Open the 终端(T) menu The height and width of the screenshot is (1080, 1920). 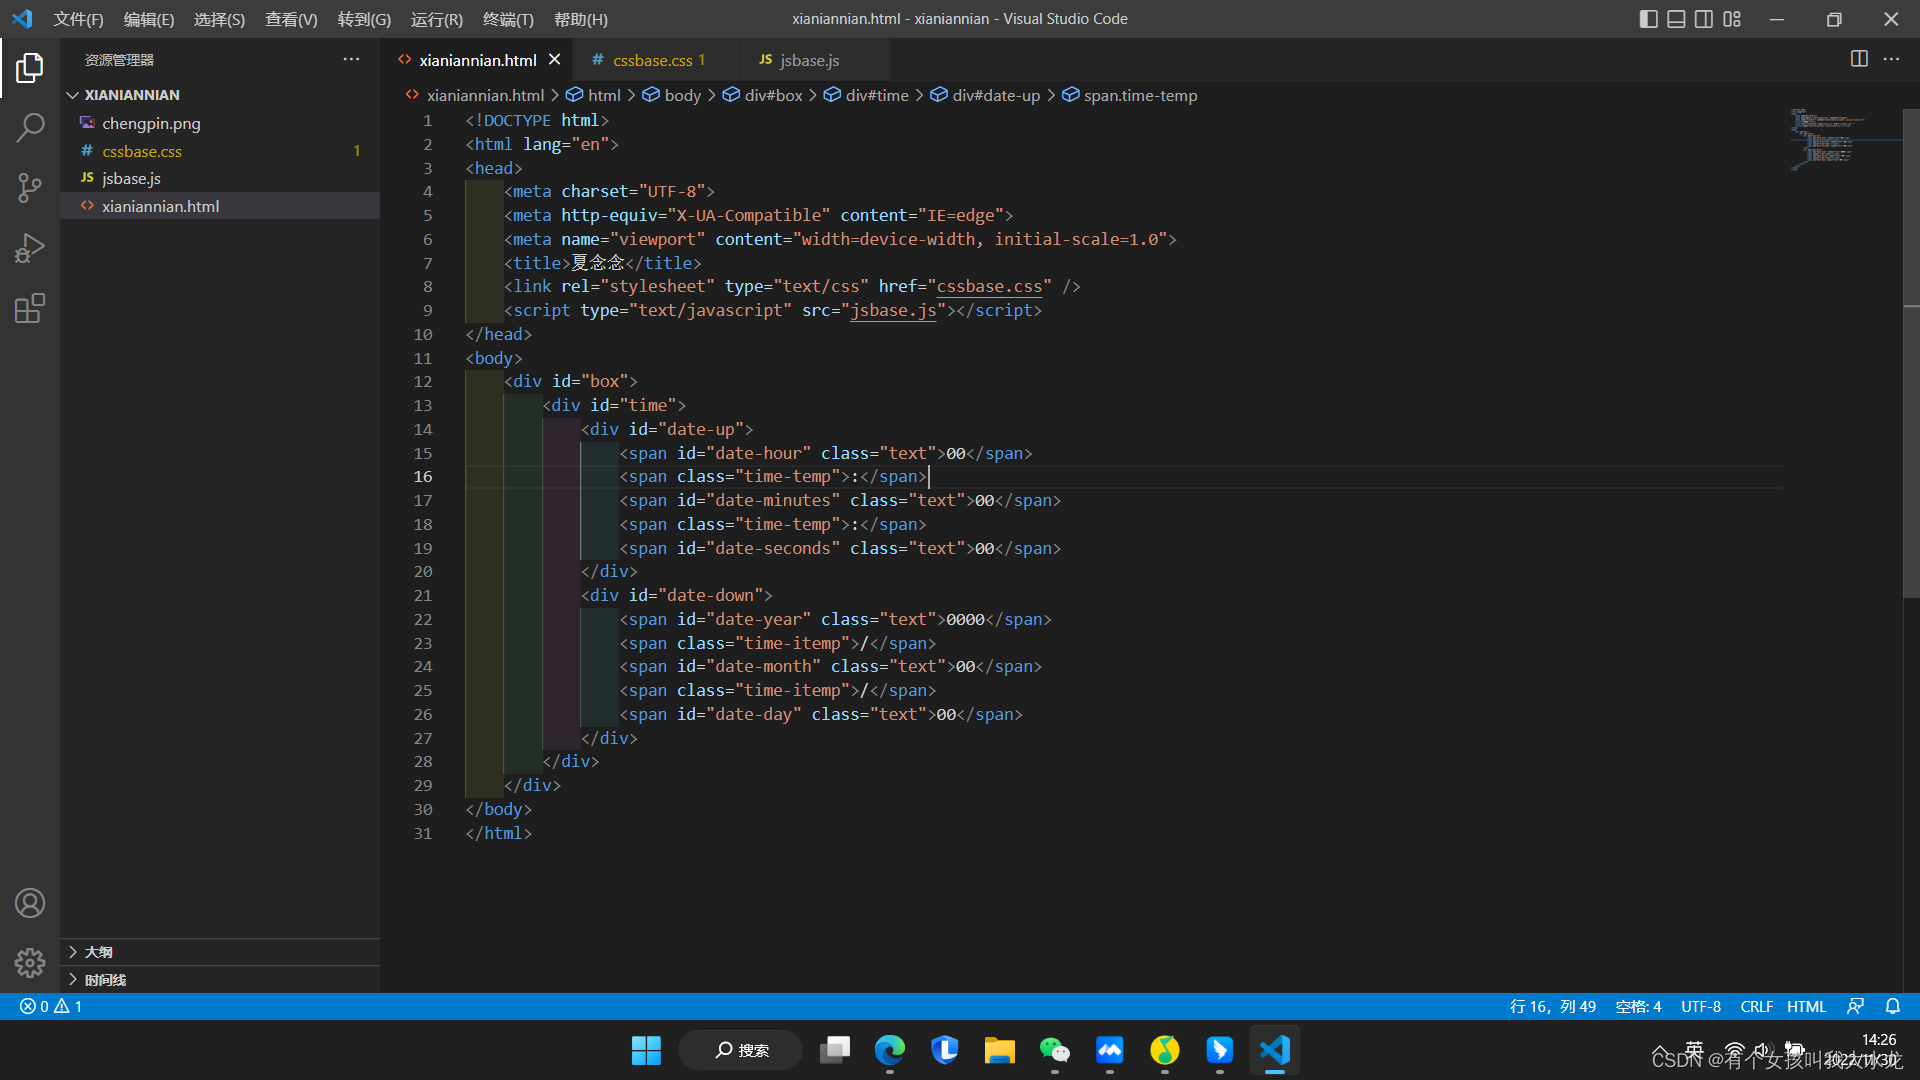tap(508, 19)
